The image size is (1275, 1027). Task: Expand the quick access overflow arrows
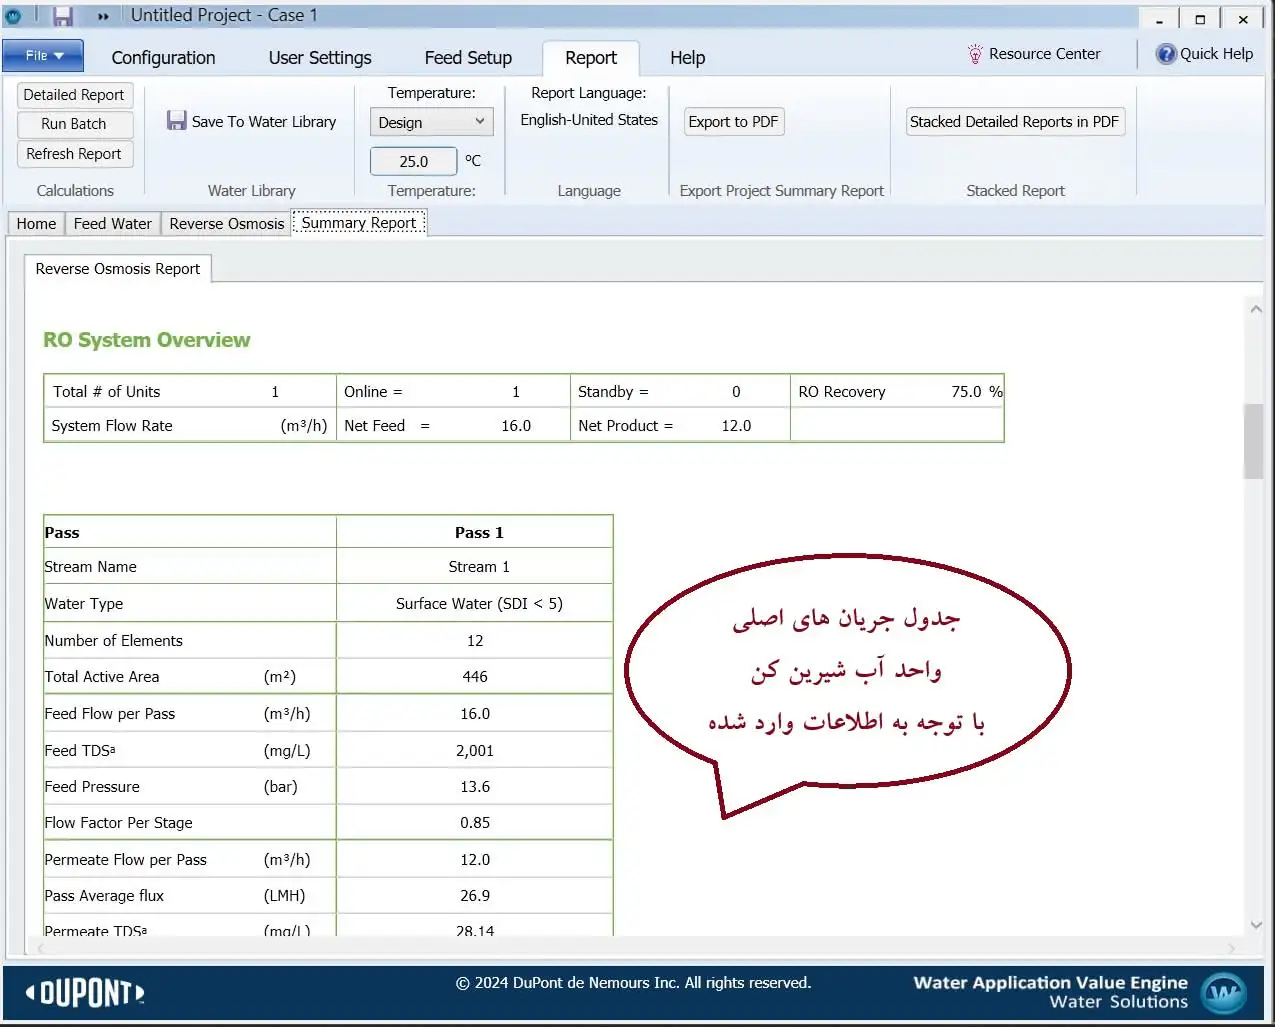tap(103, 16)
